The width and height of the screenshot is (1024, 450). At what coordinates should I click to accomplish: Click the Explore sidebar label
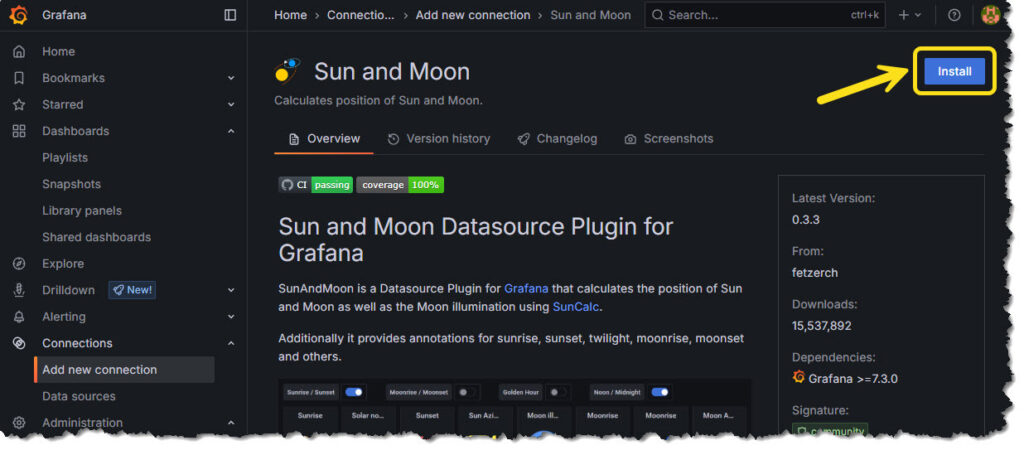coord(63,264)
